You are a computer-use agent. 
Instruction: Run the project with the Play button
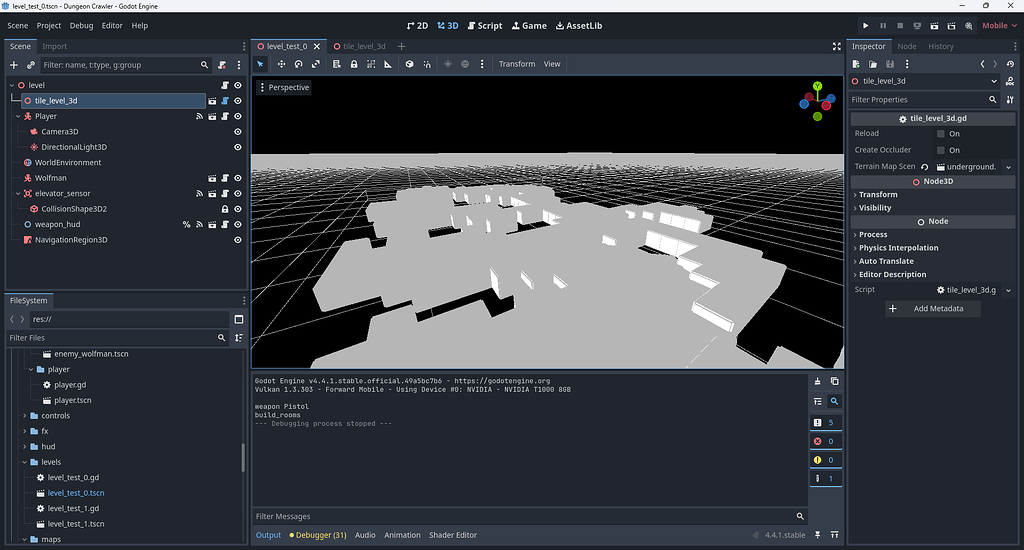pos(865,25)
